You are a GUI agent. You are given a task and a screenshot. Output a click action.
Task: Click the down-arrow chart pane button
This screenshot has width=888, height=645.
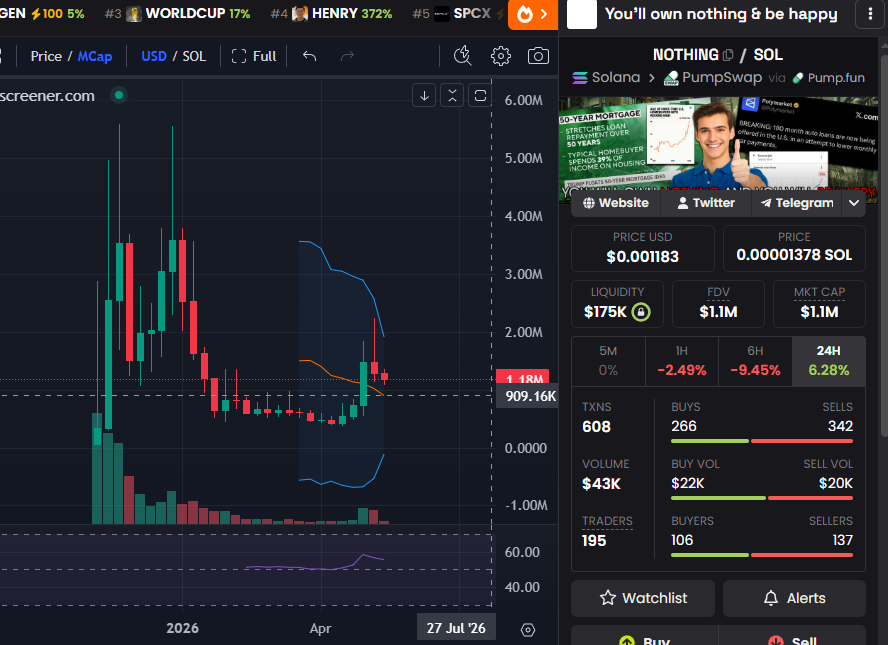(x=424, y=96)
